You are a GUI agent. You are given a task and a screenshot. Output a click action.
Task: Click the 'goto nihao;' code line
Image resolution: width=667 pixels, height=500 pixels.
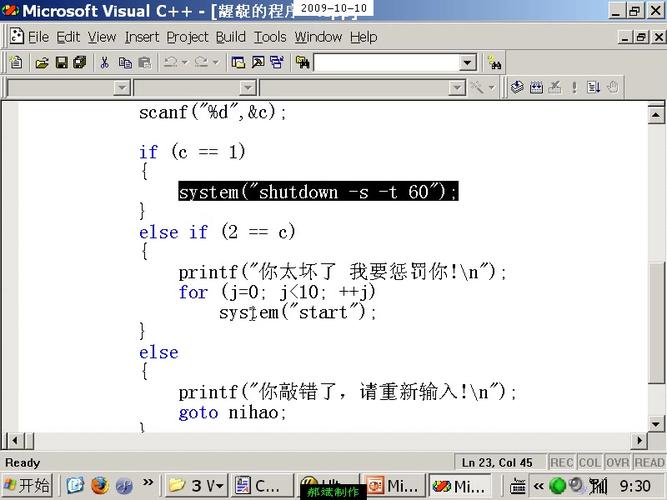[x=232, y=412]
